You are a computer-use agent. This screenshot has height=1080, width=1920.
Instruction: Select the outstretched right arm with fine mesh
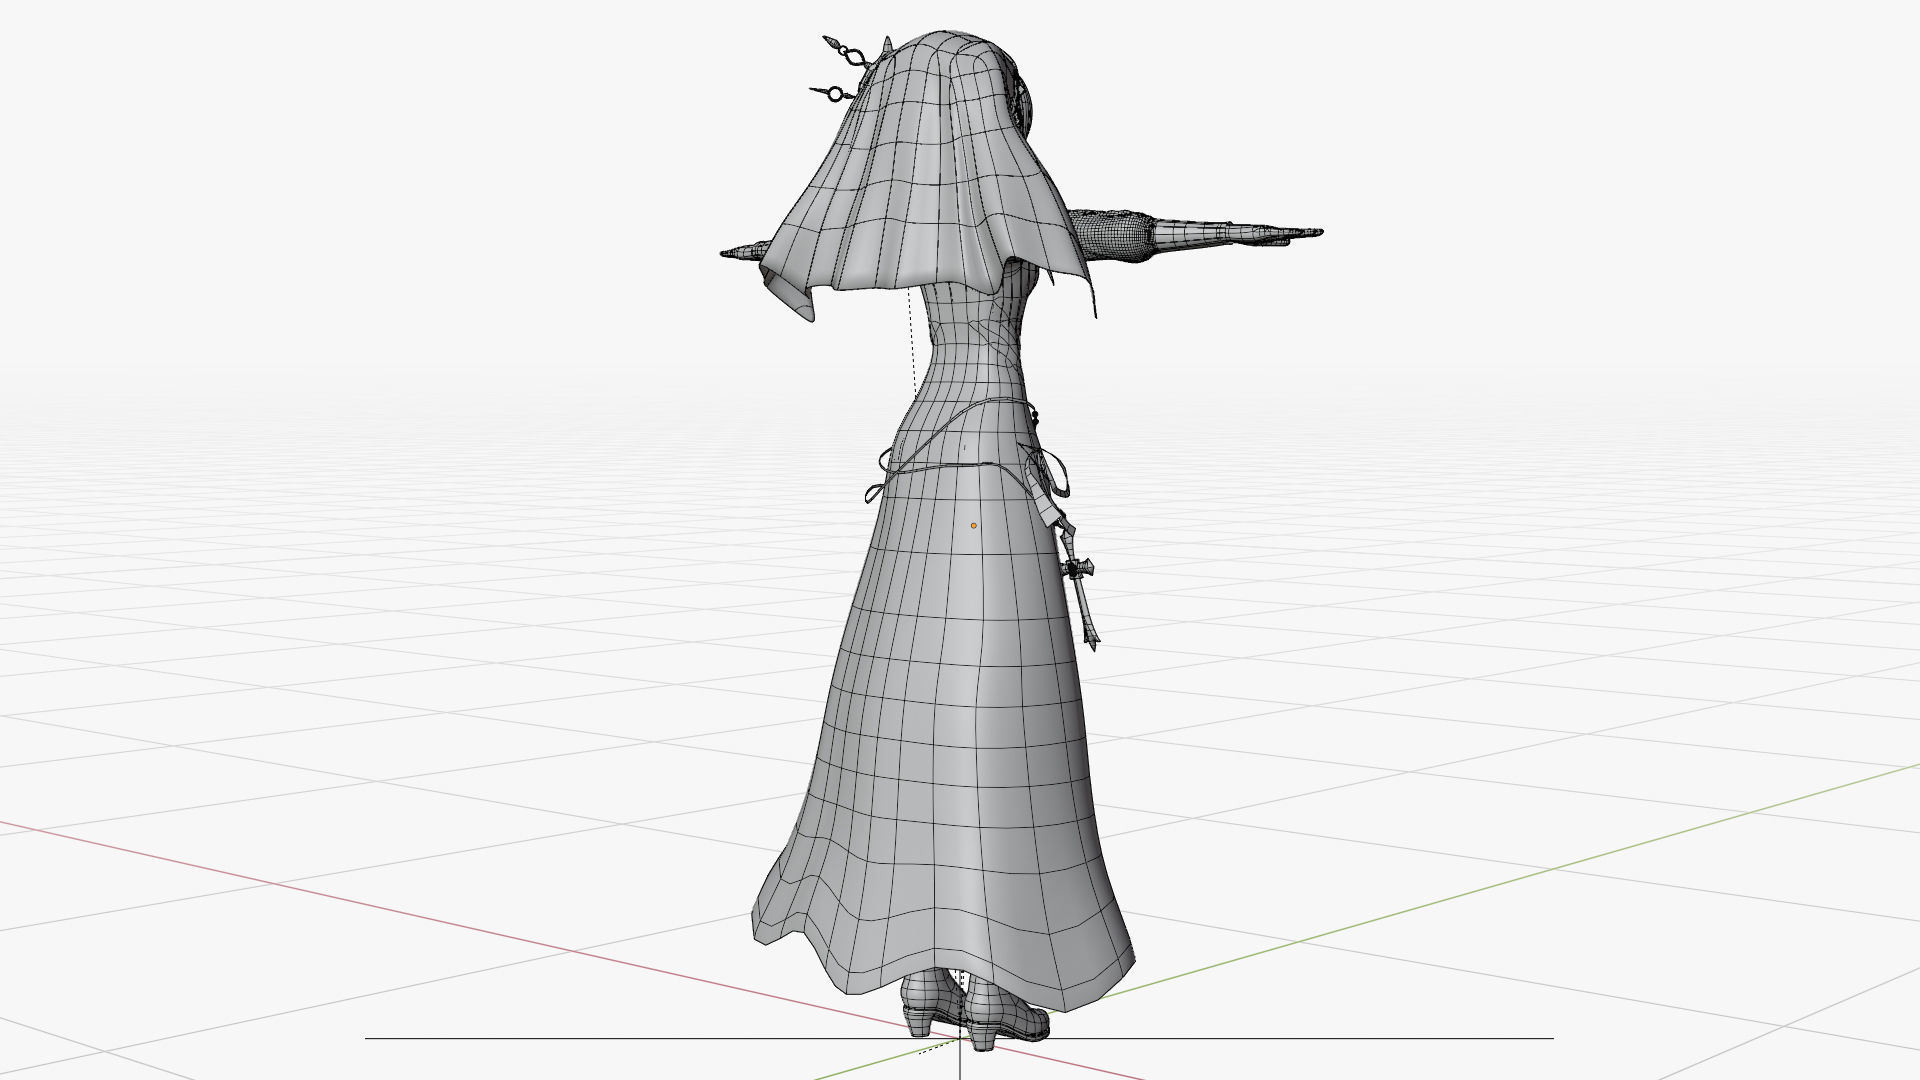coord(1195,234)
